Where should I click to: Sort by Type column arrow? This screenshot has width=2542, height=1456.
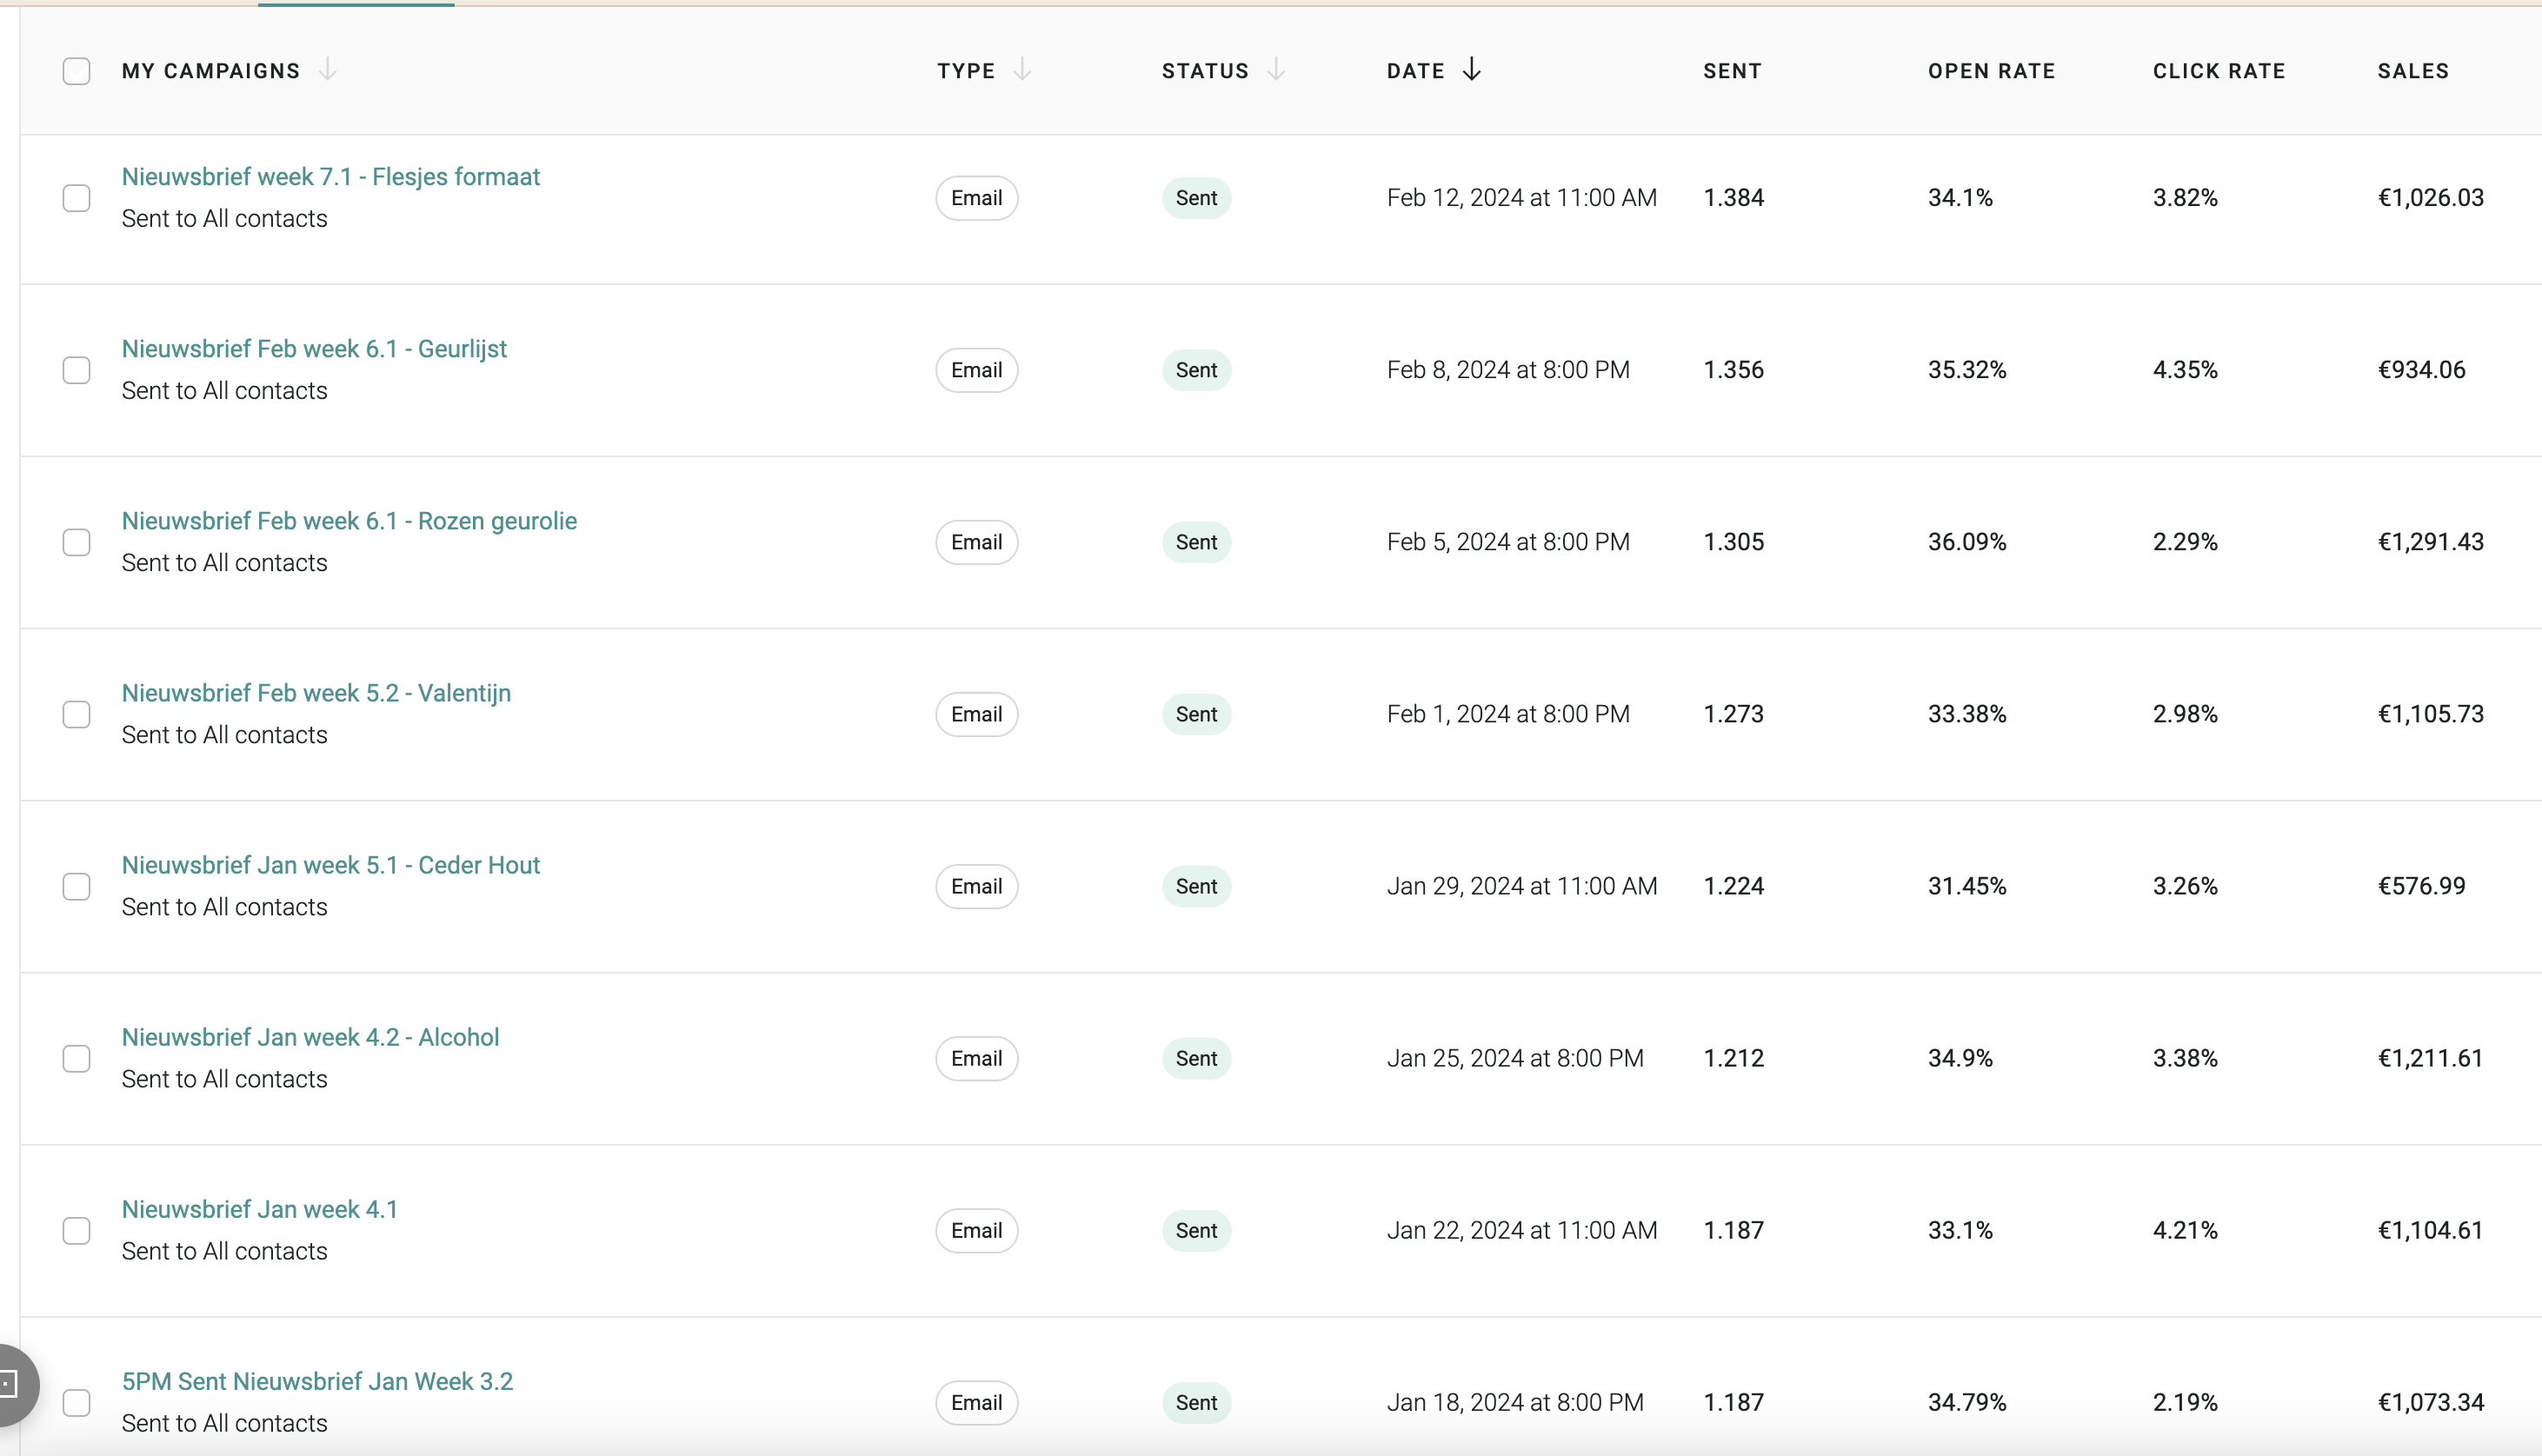click(x=1021, y=70)
